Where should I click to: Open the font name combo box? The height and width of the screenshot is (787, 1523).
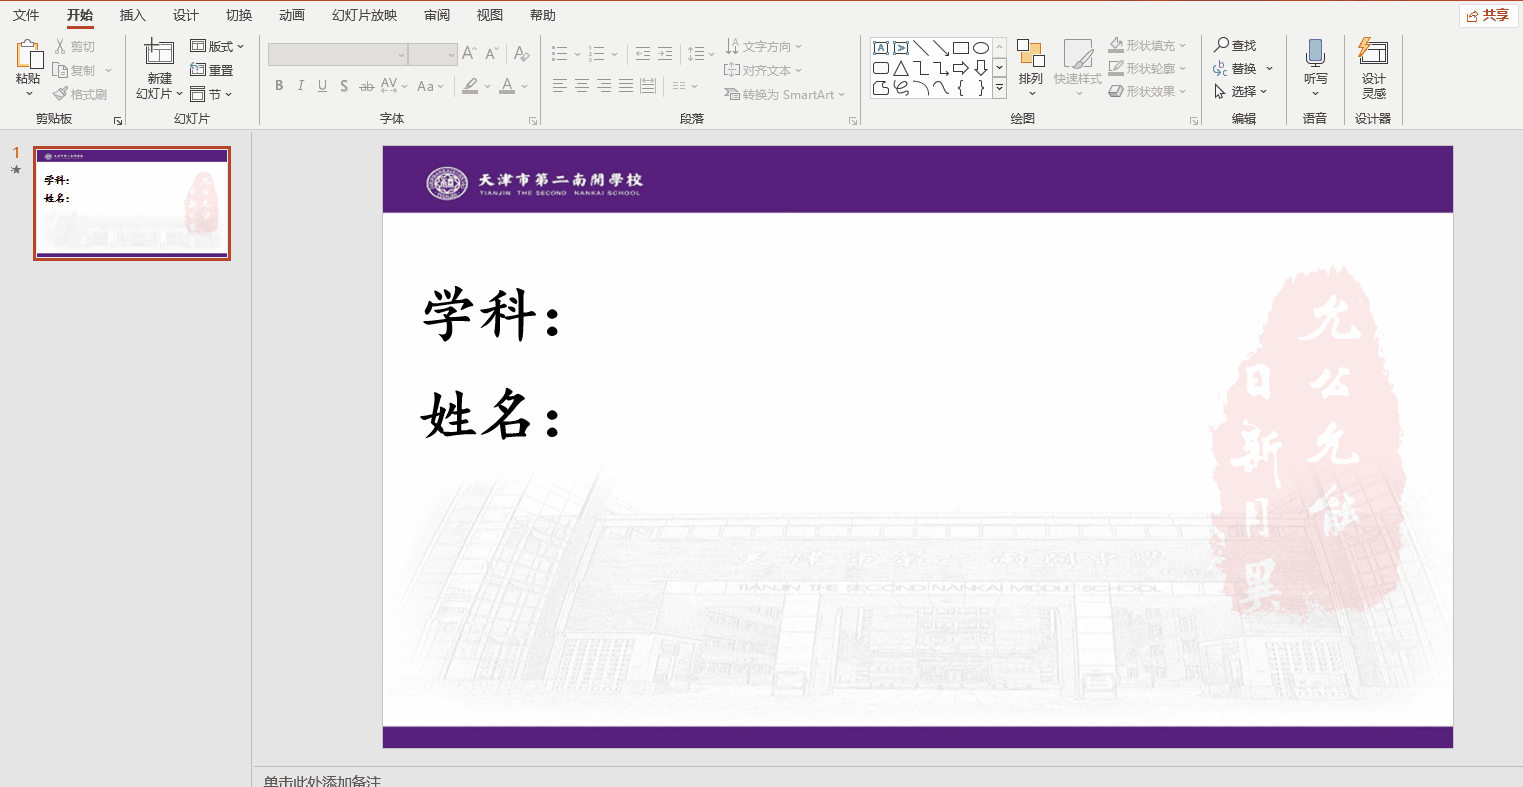[338, 54]
